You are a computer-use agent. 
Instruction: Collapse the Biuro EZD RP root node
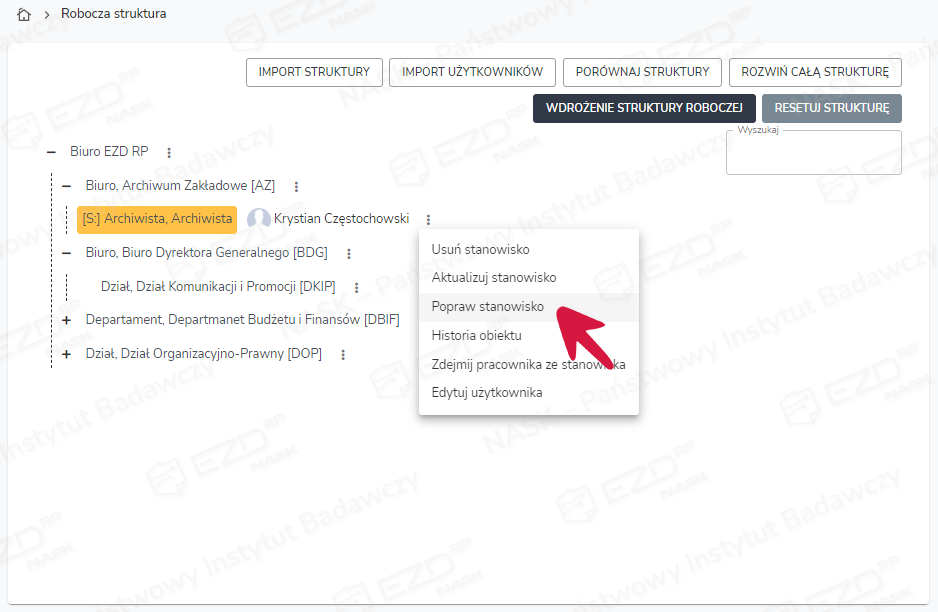tap(51, 153)
